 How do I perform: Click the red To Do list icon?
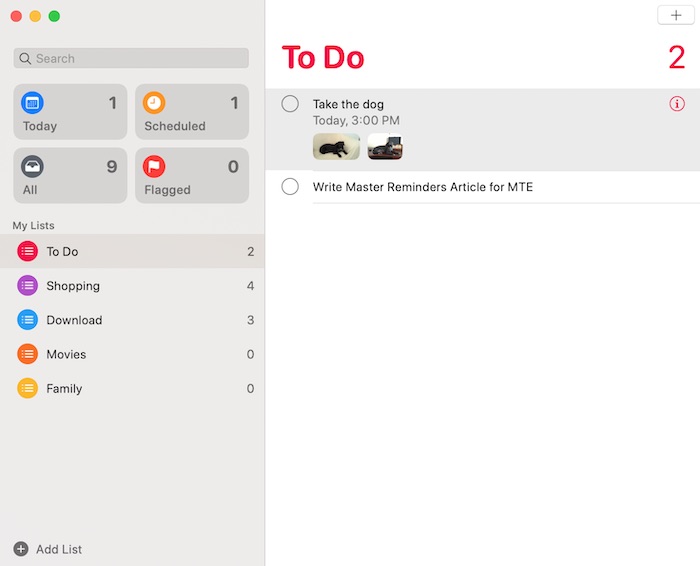(x=27, y=251)
